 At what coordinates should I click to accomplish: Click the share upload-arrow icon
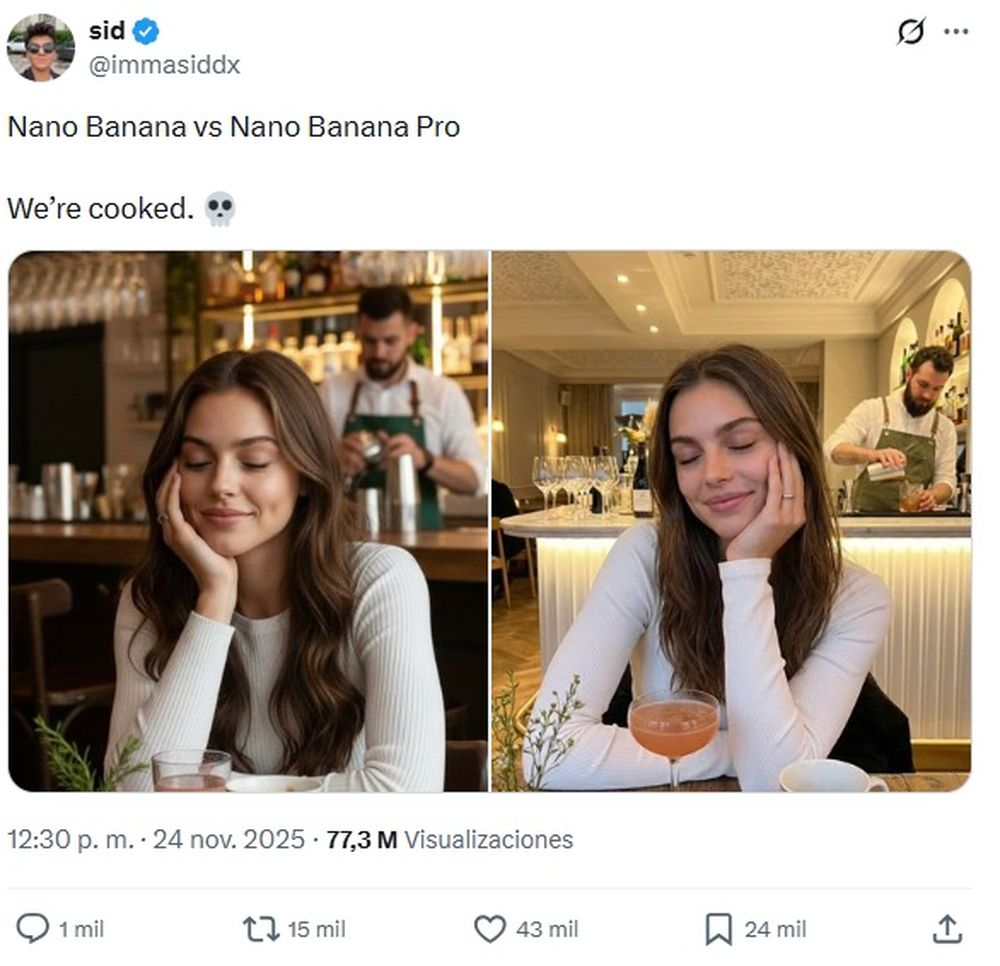point(947,929)
